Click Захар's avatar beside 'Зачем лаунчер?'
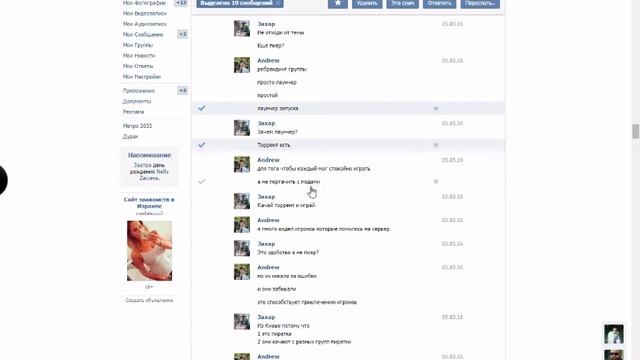Viewport: 640px width, 360px height. coord(242,128)
